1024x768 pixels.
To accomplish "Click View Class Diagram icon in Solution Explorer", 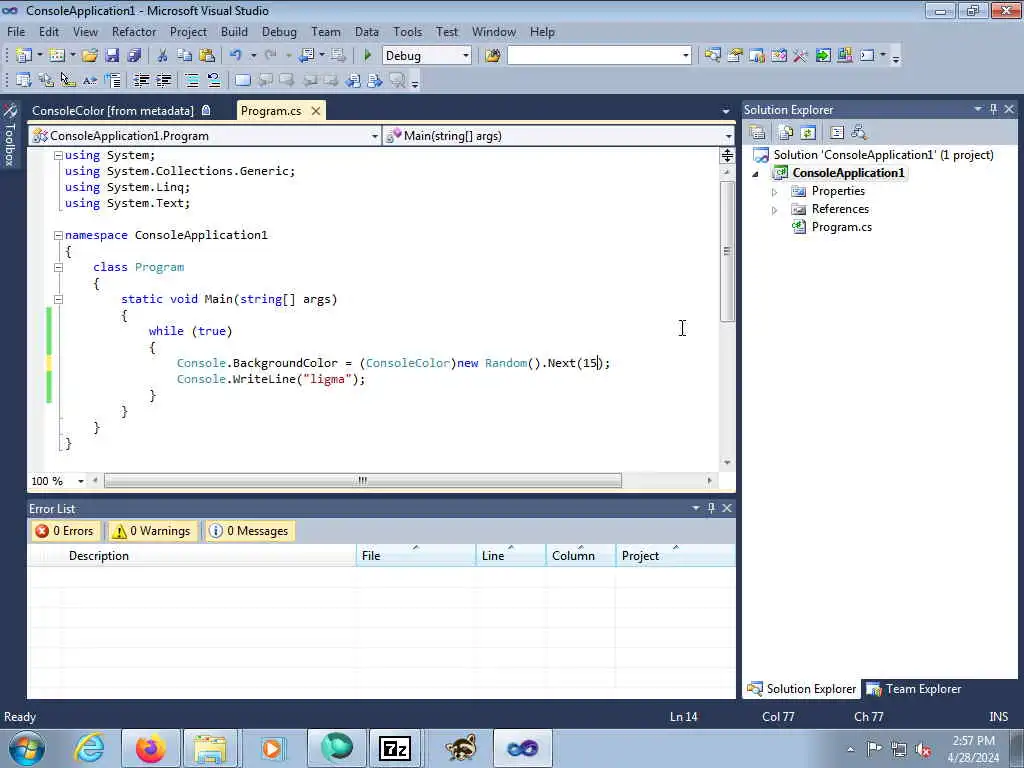I will [859, 133].
